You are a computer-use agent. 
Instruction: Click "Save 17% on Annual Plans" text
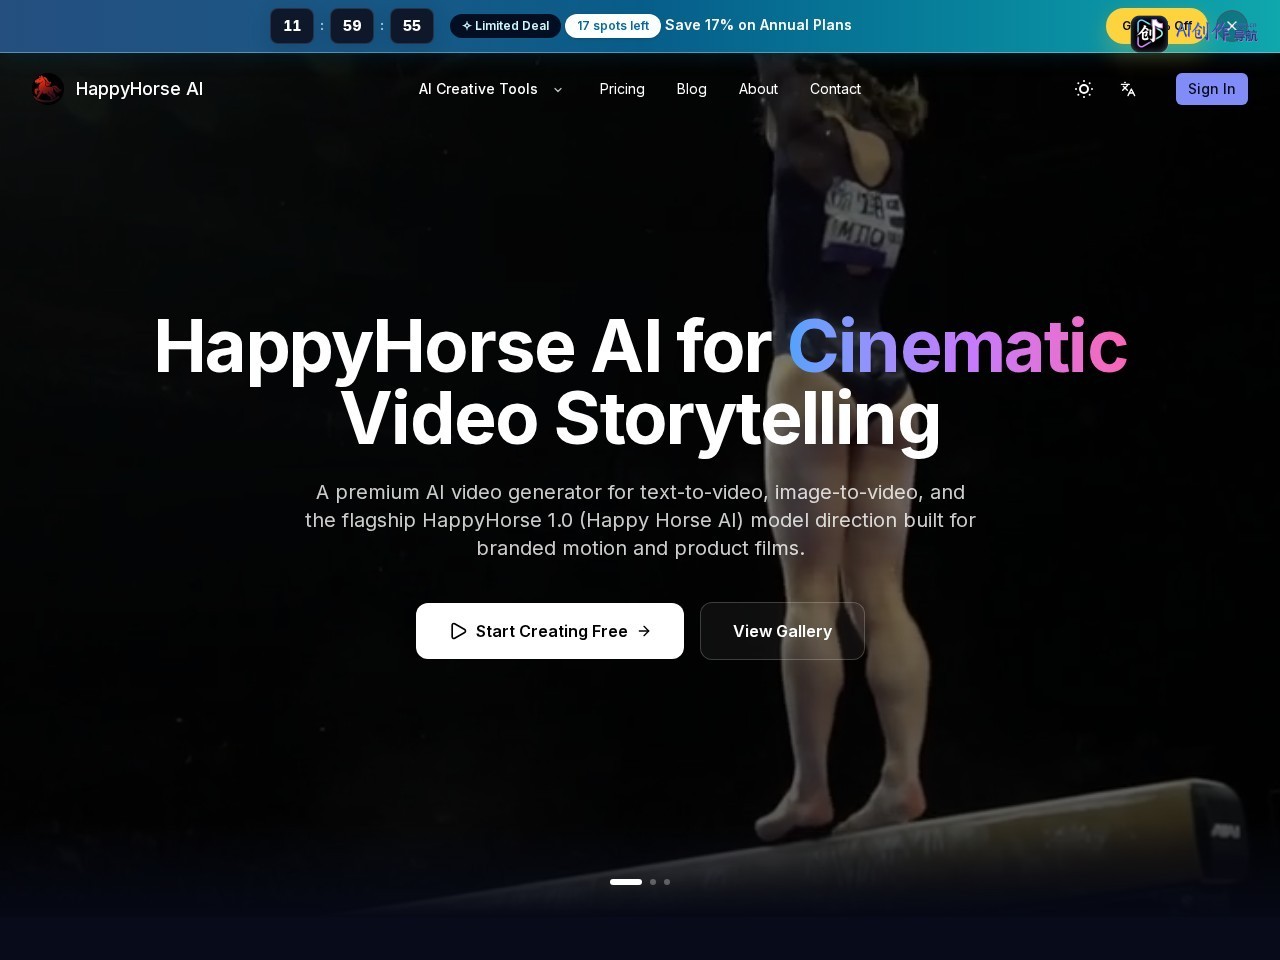[x=758, y=25]
